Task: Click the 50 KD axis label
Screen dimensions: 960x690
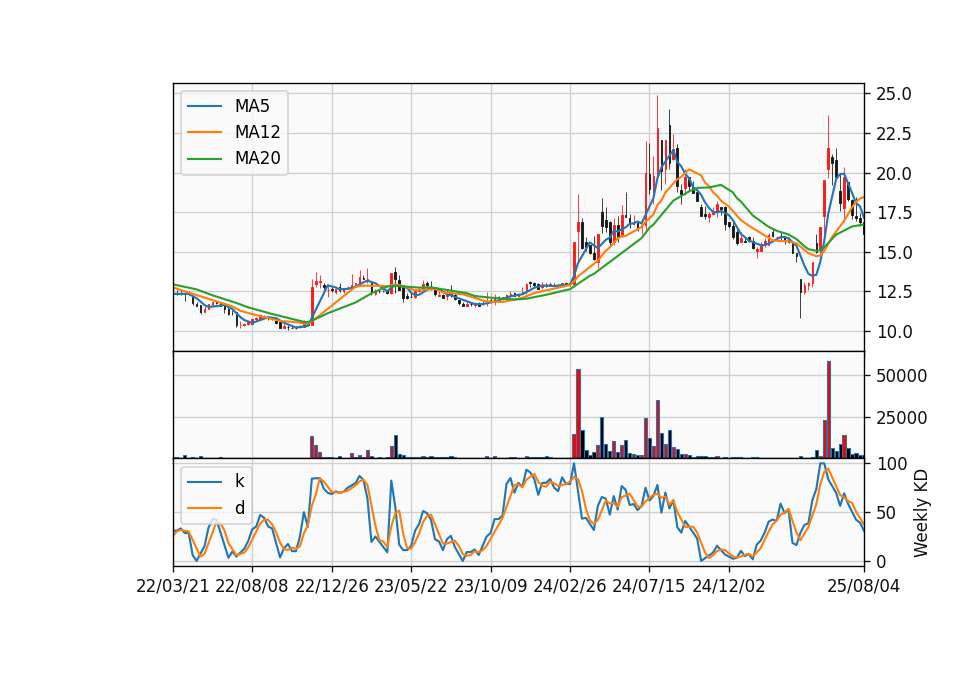Action: [x=886, y=513]
